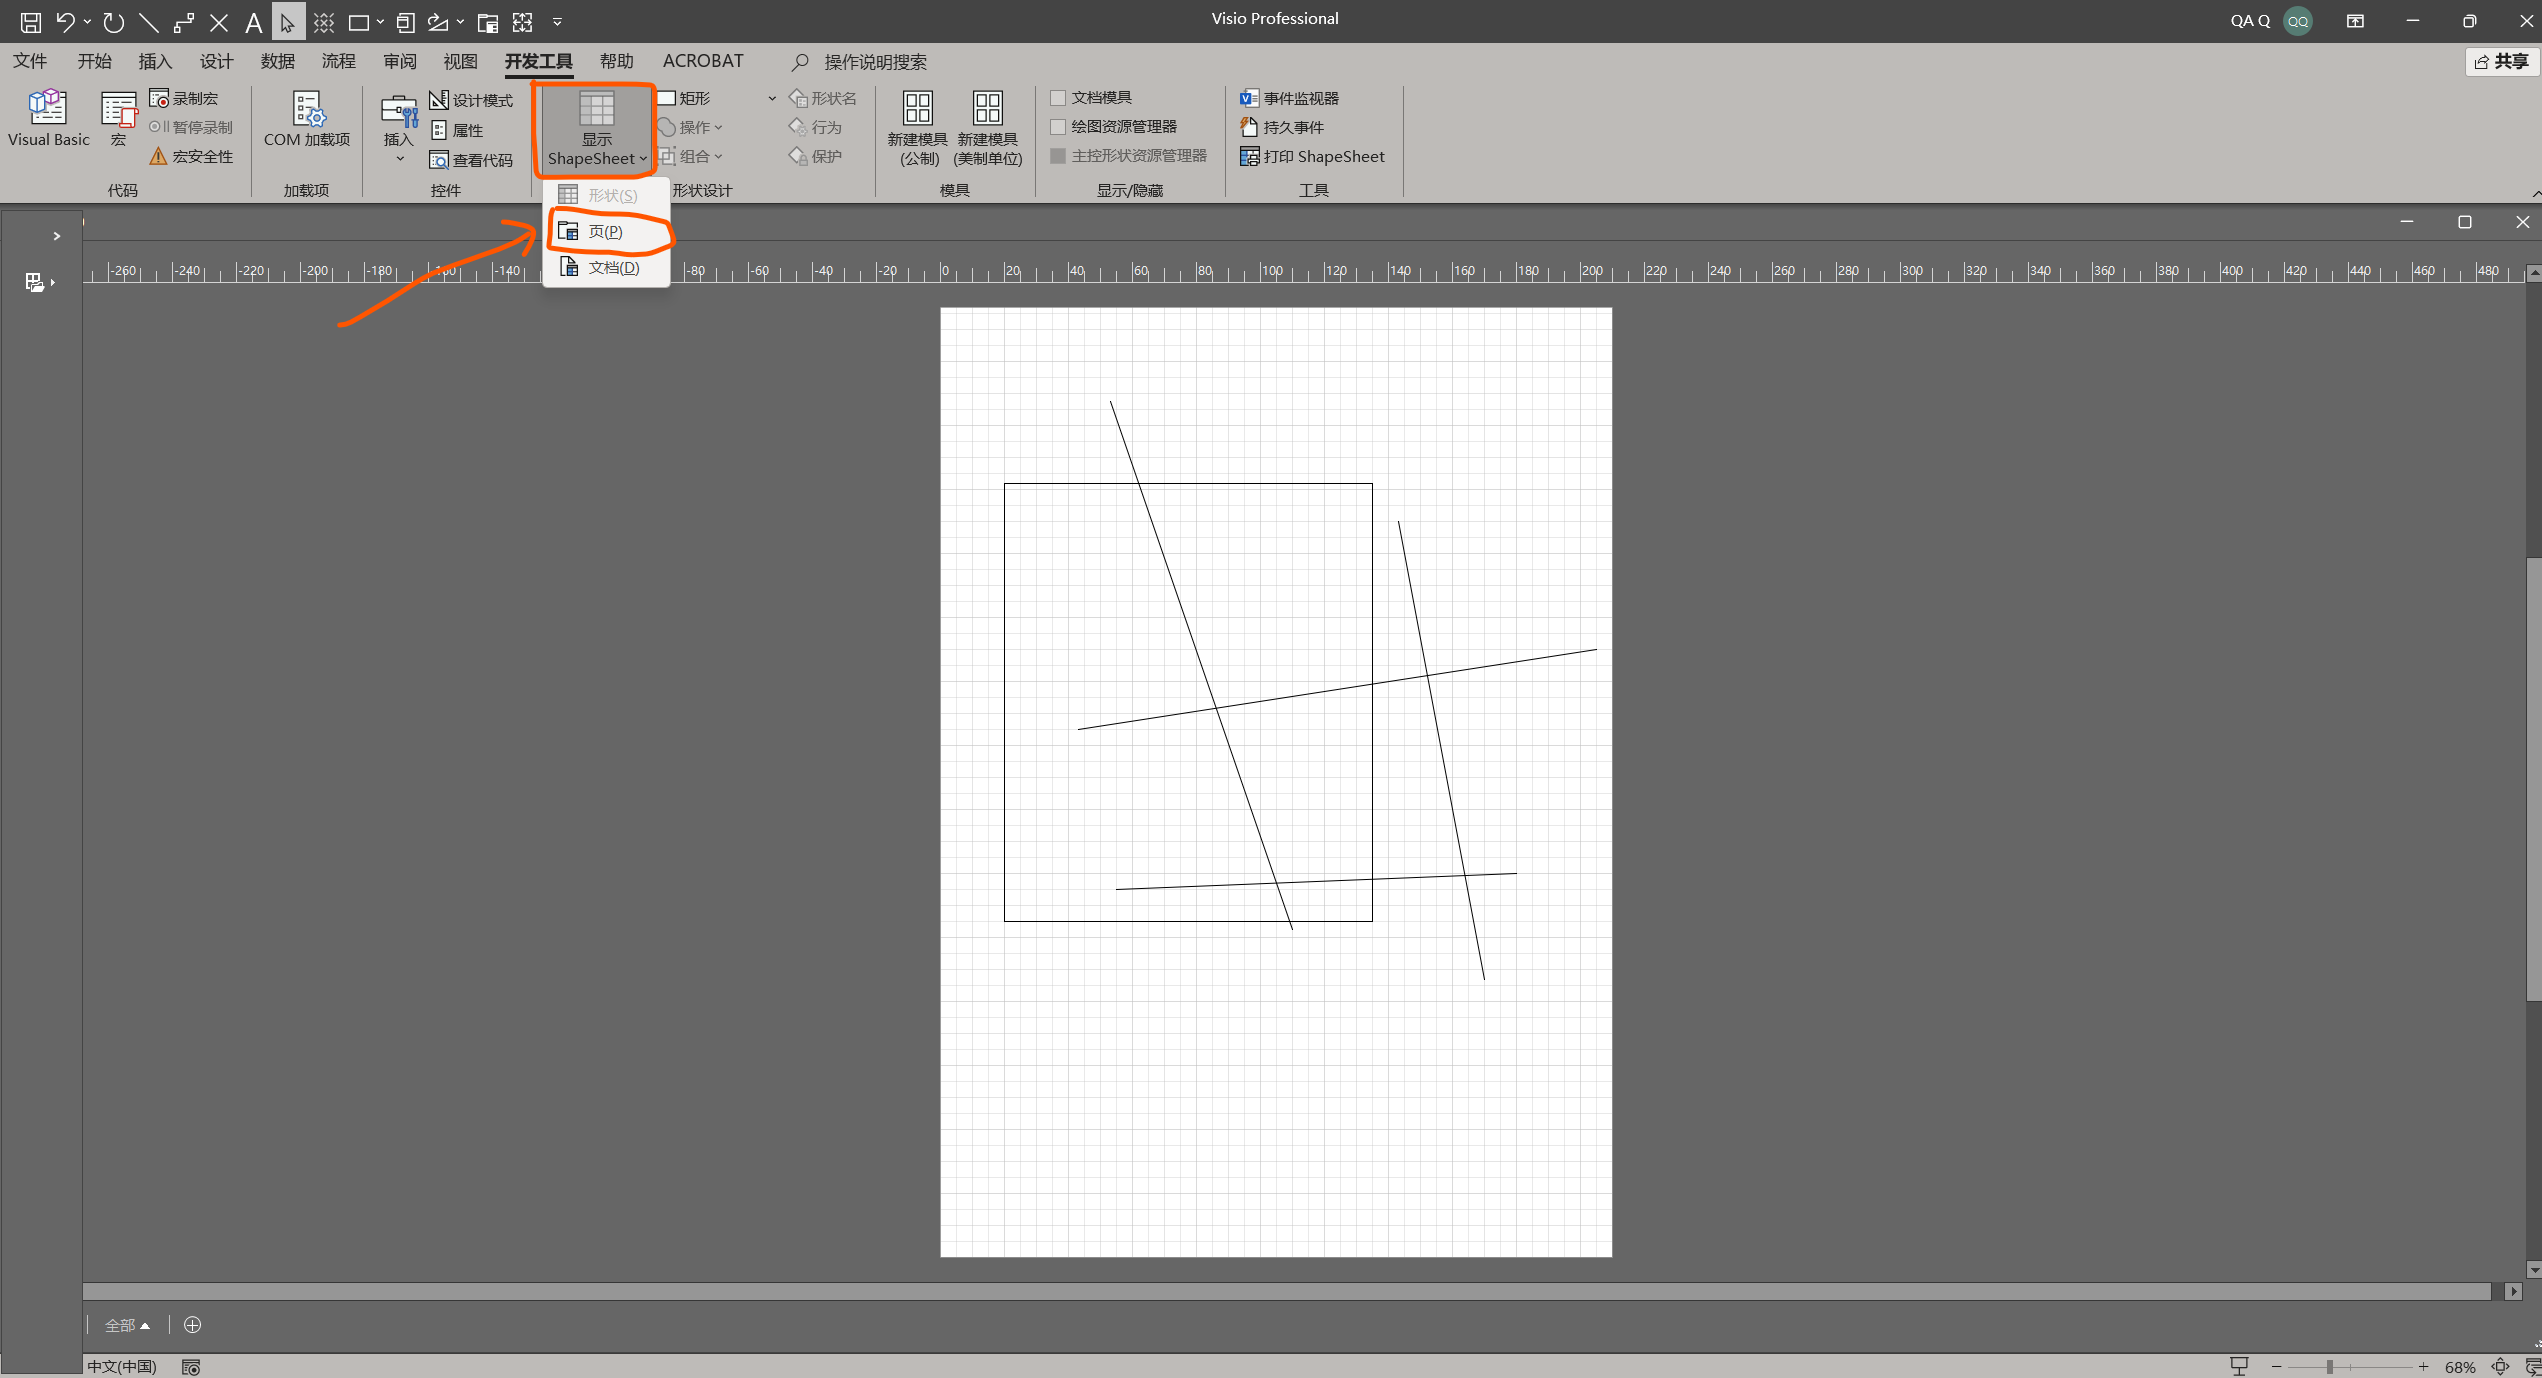
Task: Check Drawing Explorer (绘图资源管理器) checkbox
Action: pos(1058,127)
